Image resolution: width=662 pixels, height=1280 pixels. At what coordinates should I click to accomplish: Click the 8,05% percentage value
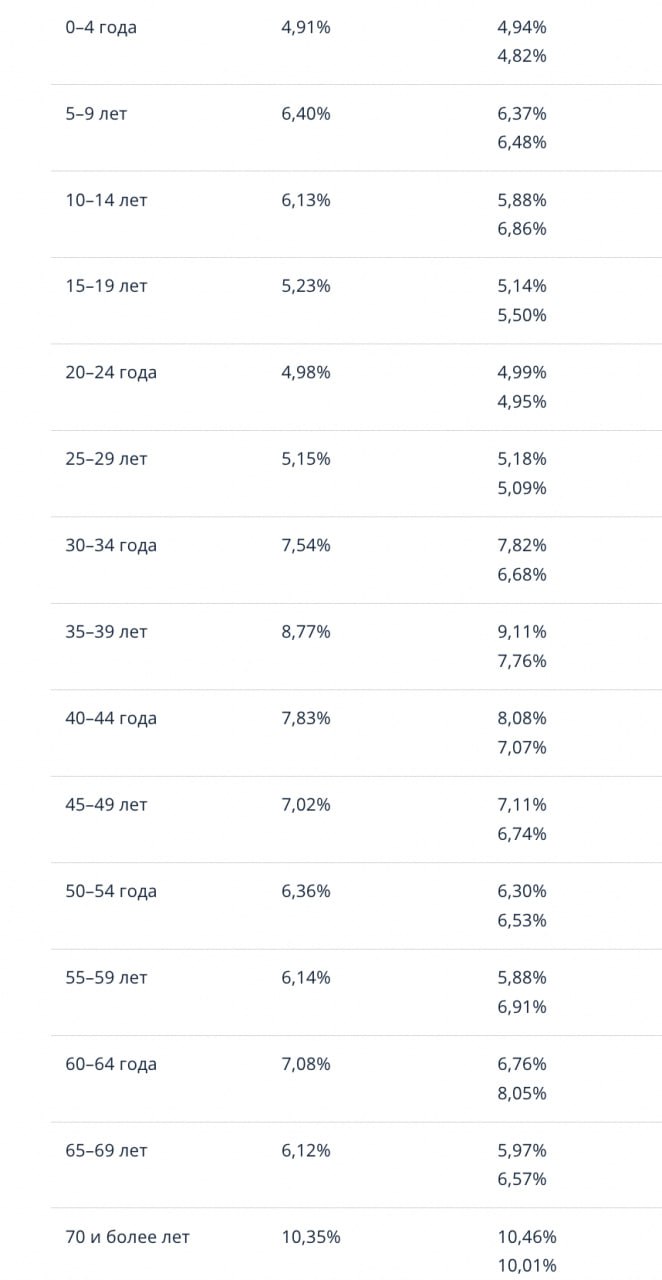click(x=522, y=1093)
